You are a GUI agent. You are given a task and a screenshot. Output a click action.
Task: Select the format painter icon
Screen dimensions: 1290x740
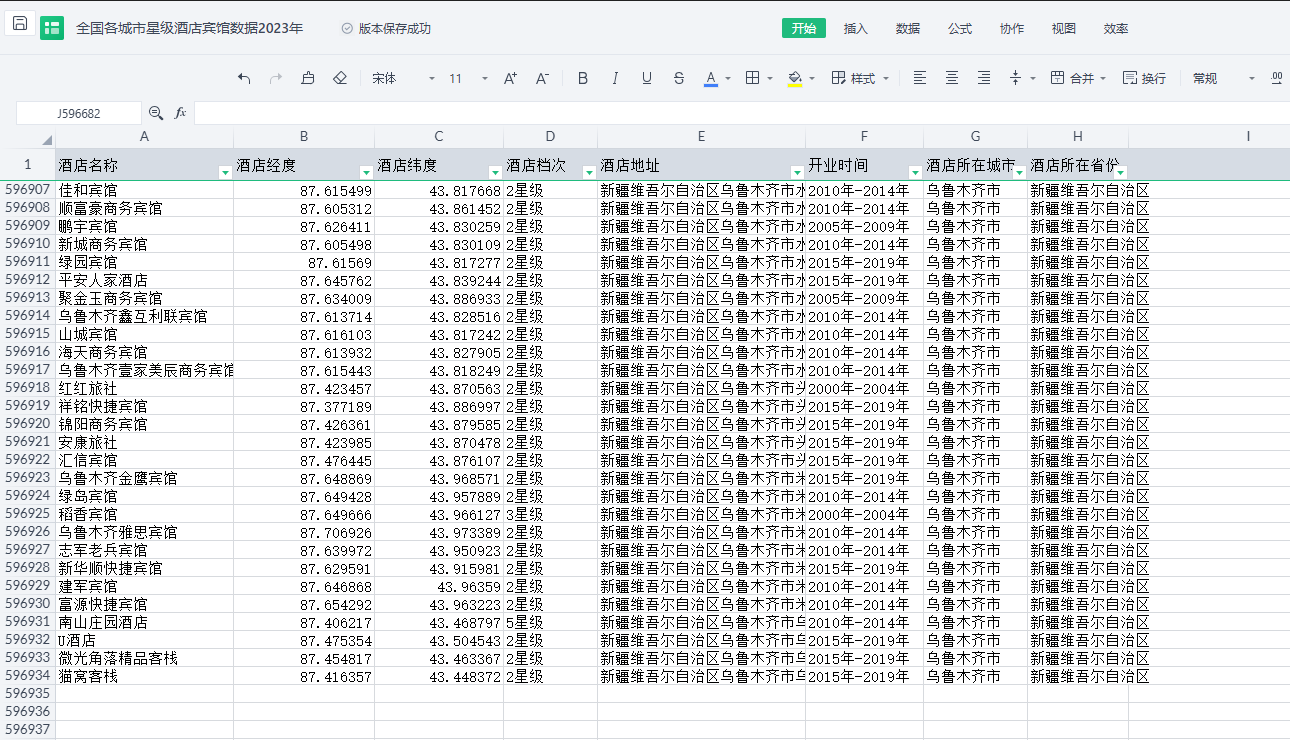click(308, 78)
